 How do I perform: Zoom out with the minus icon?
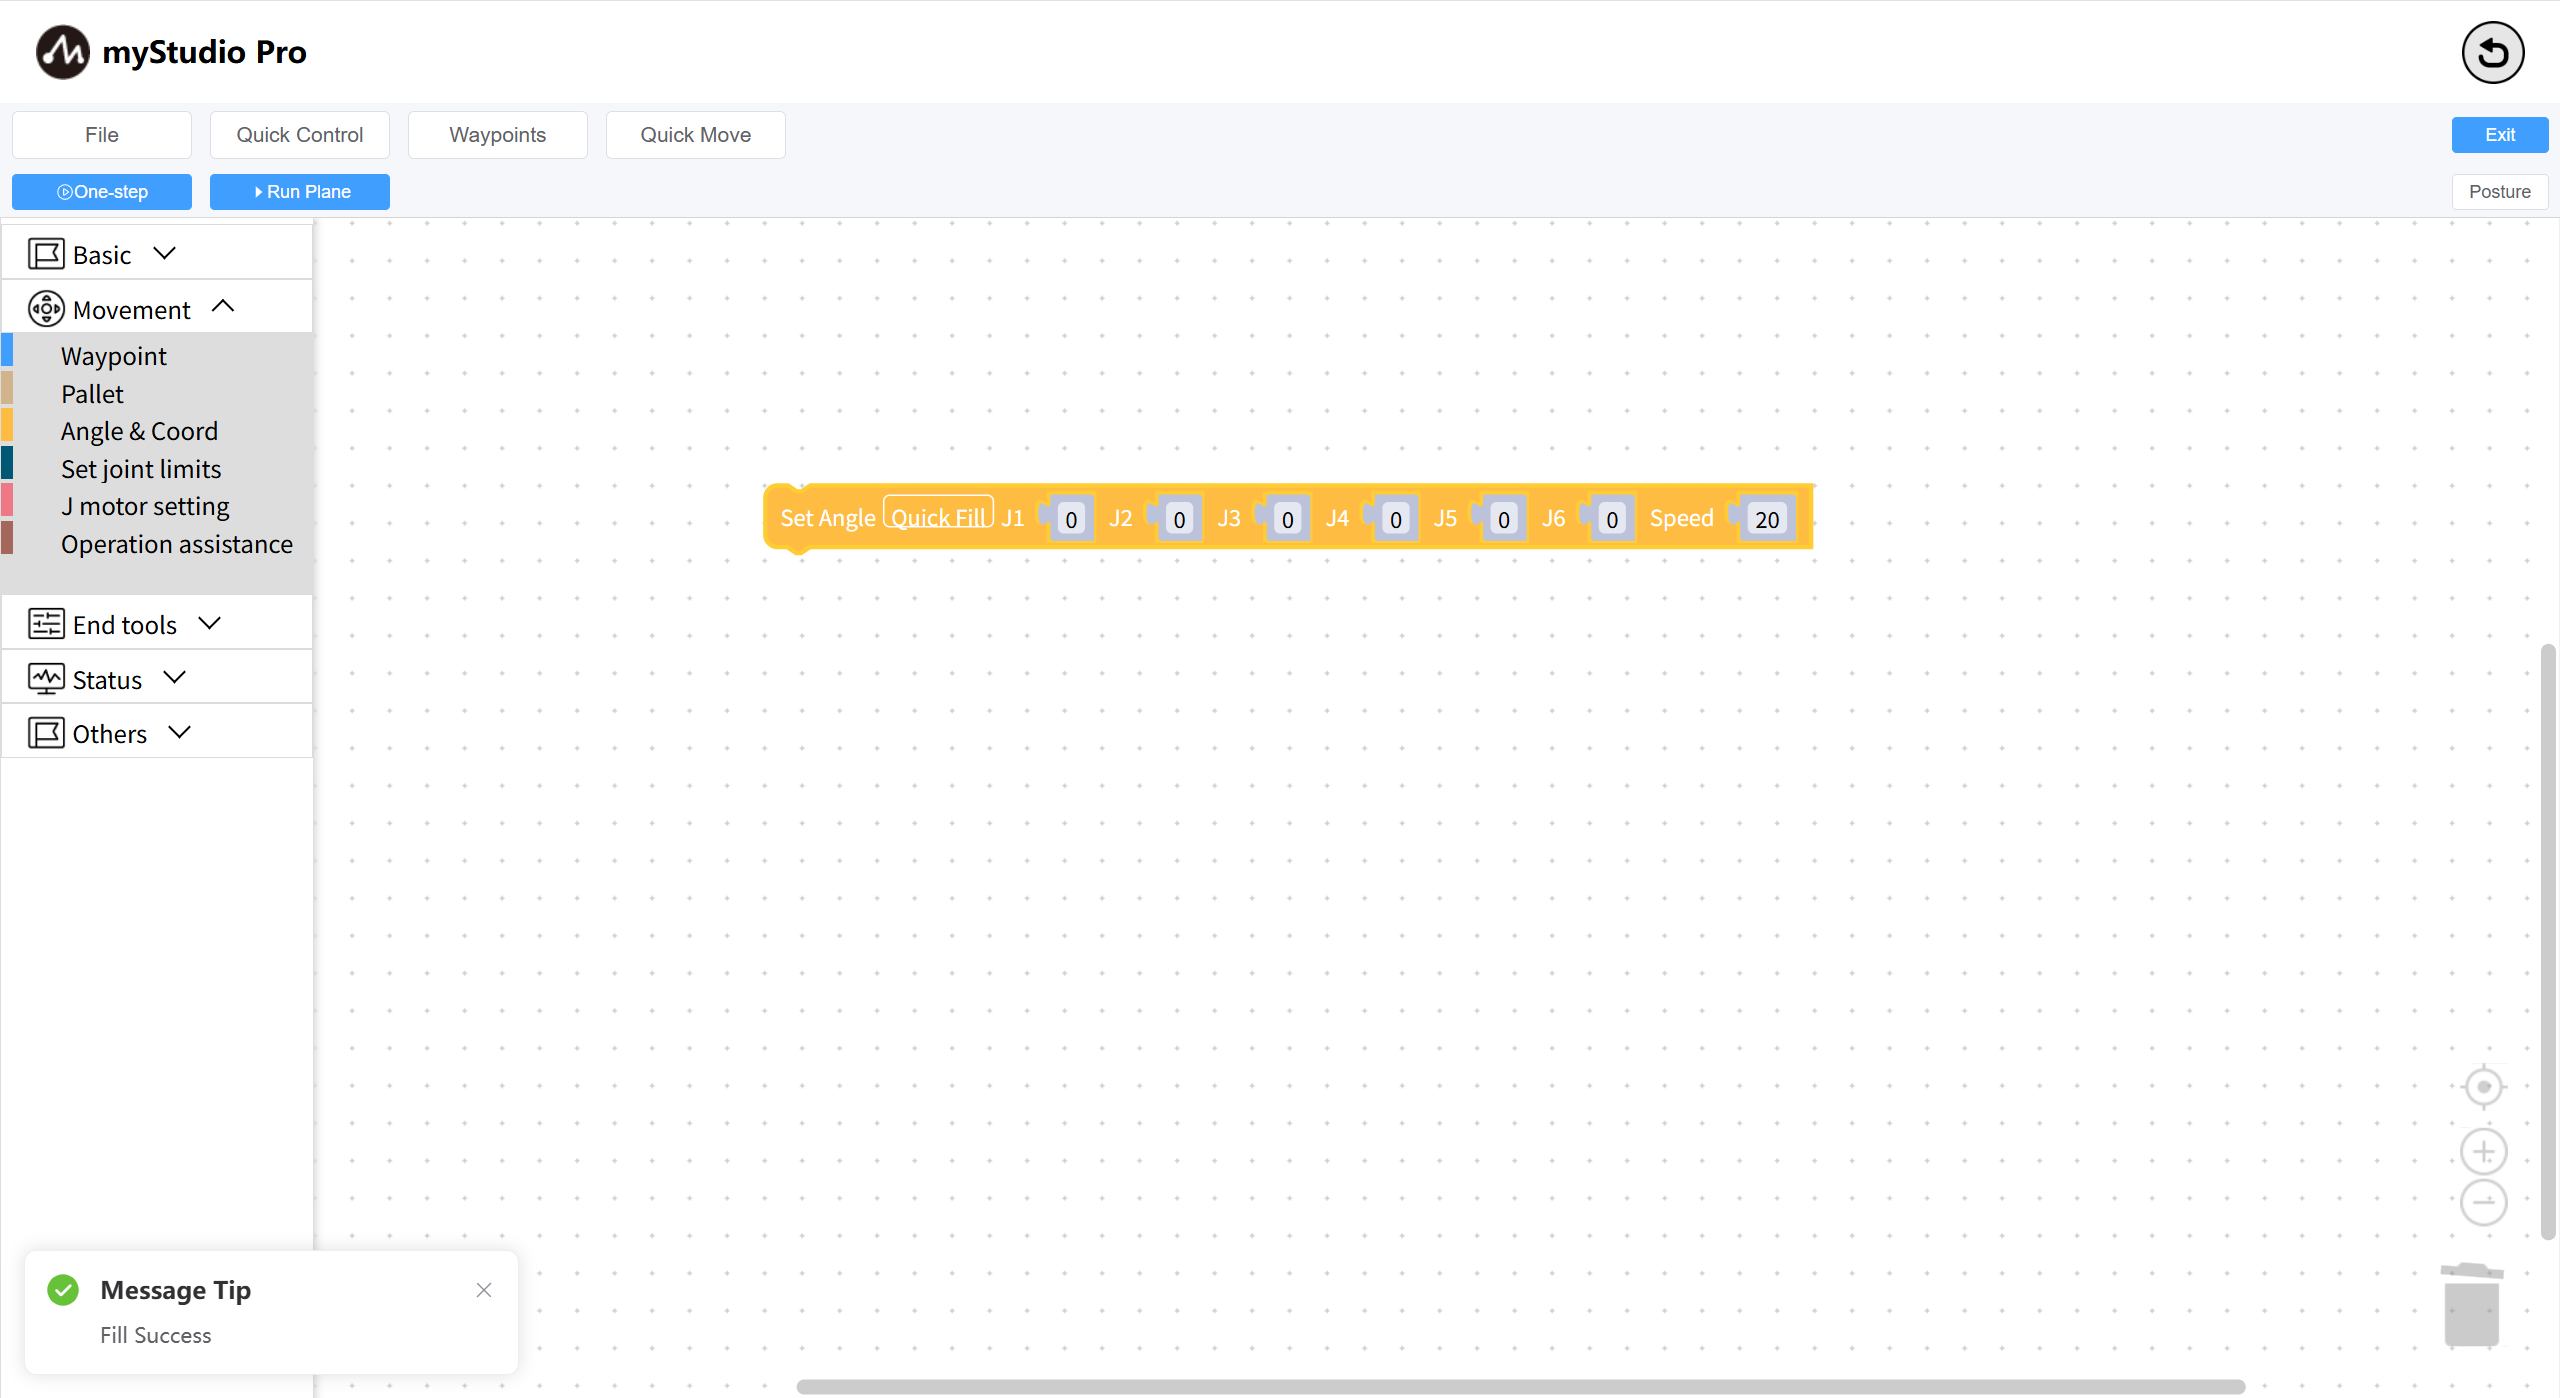tap(2483, 1202)
